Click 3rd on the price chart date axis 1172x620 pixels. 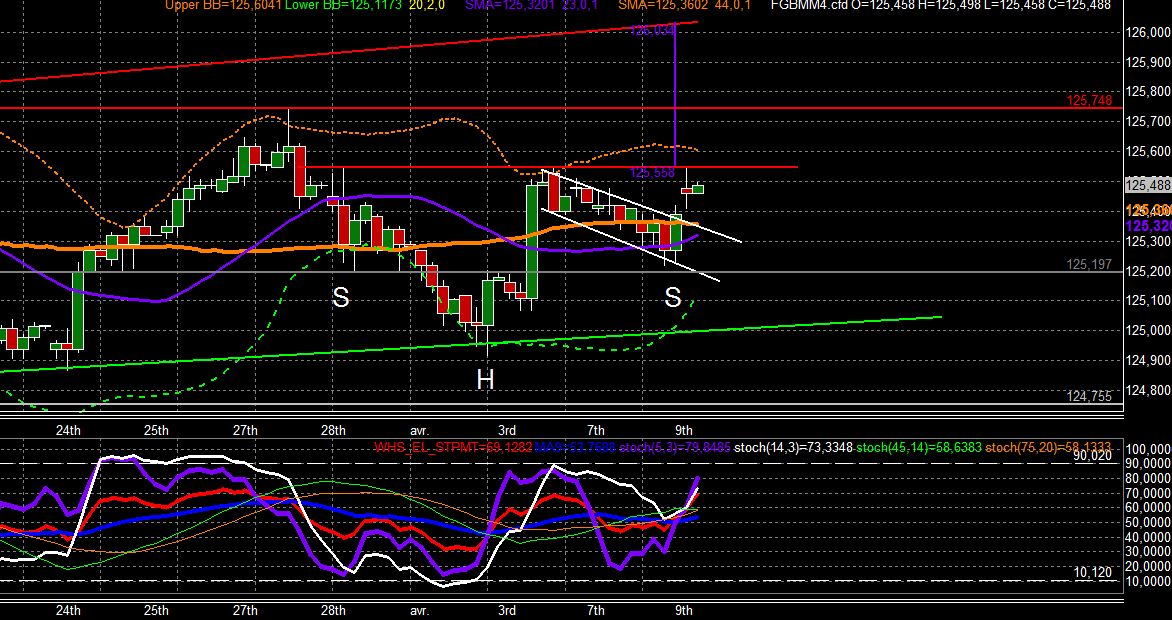click(x=507, y=430)
